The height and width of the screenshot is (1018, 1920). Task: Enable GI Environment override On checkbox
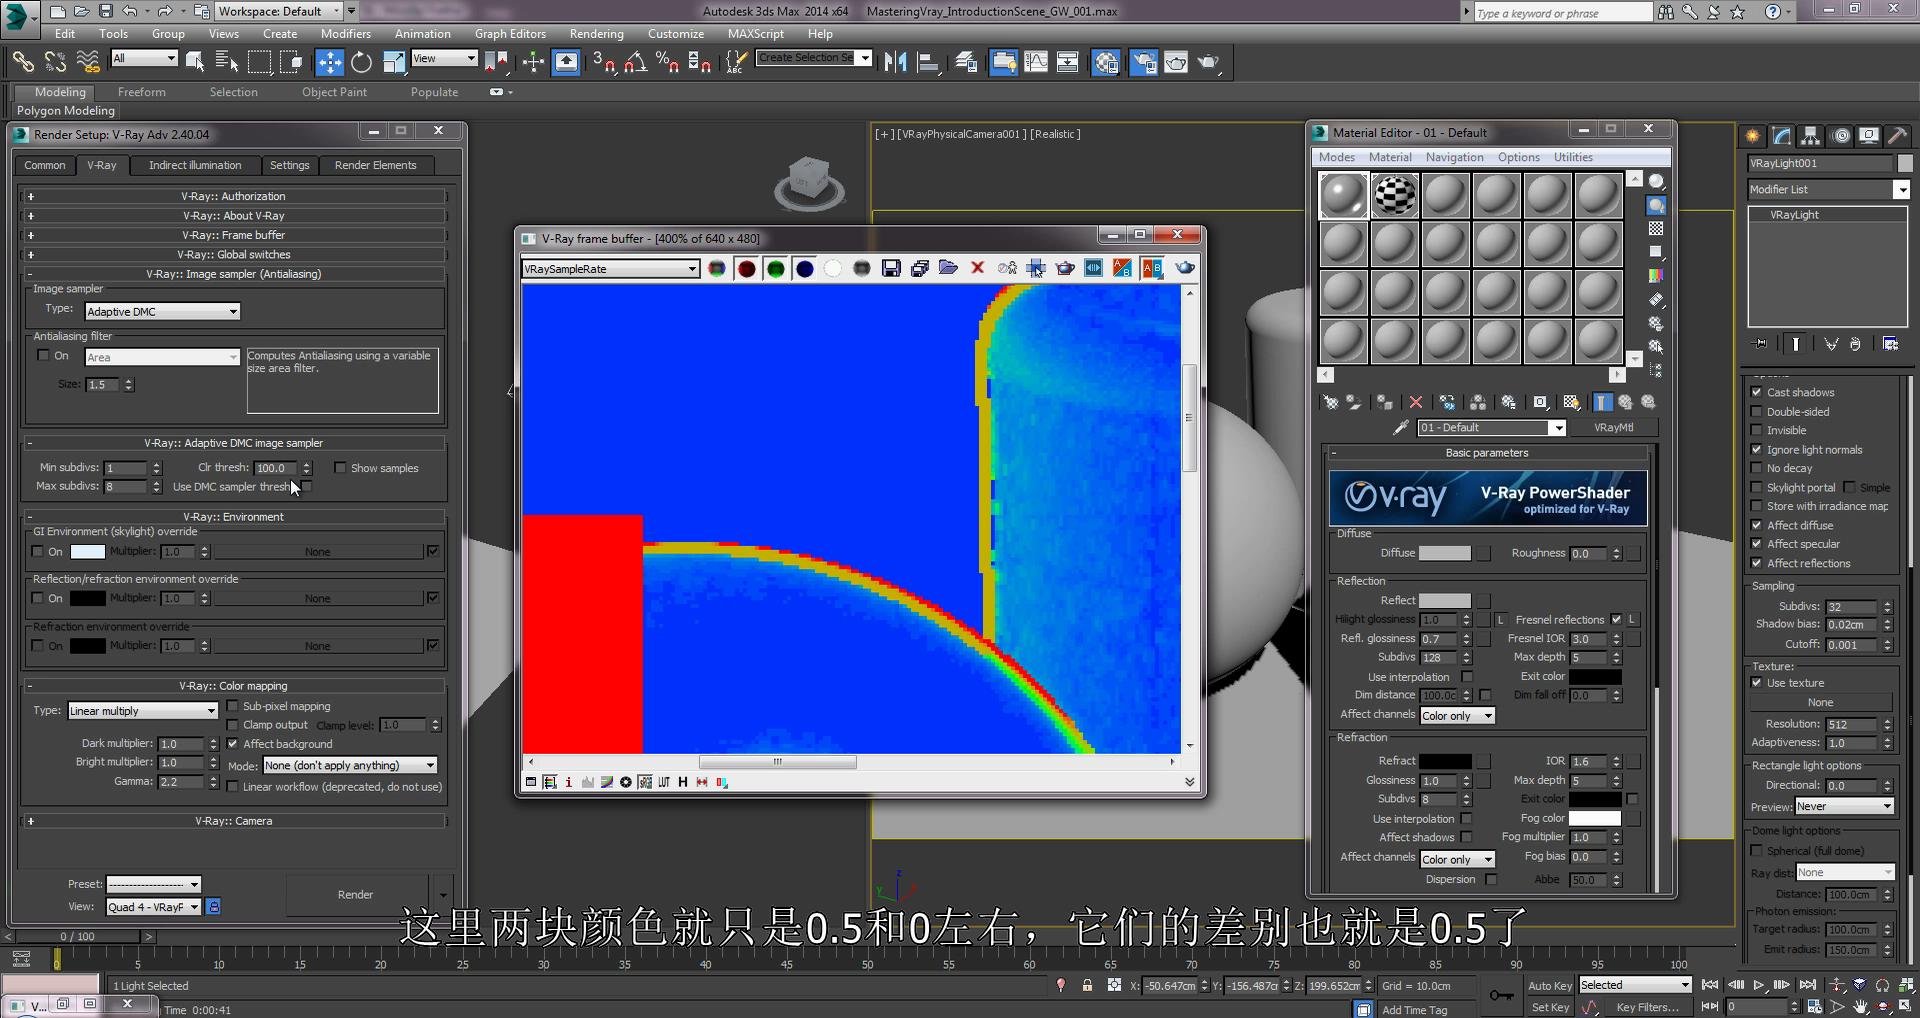[37, 551]
